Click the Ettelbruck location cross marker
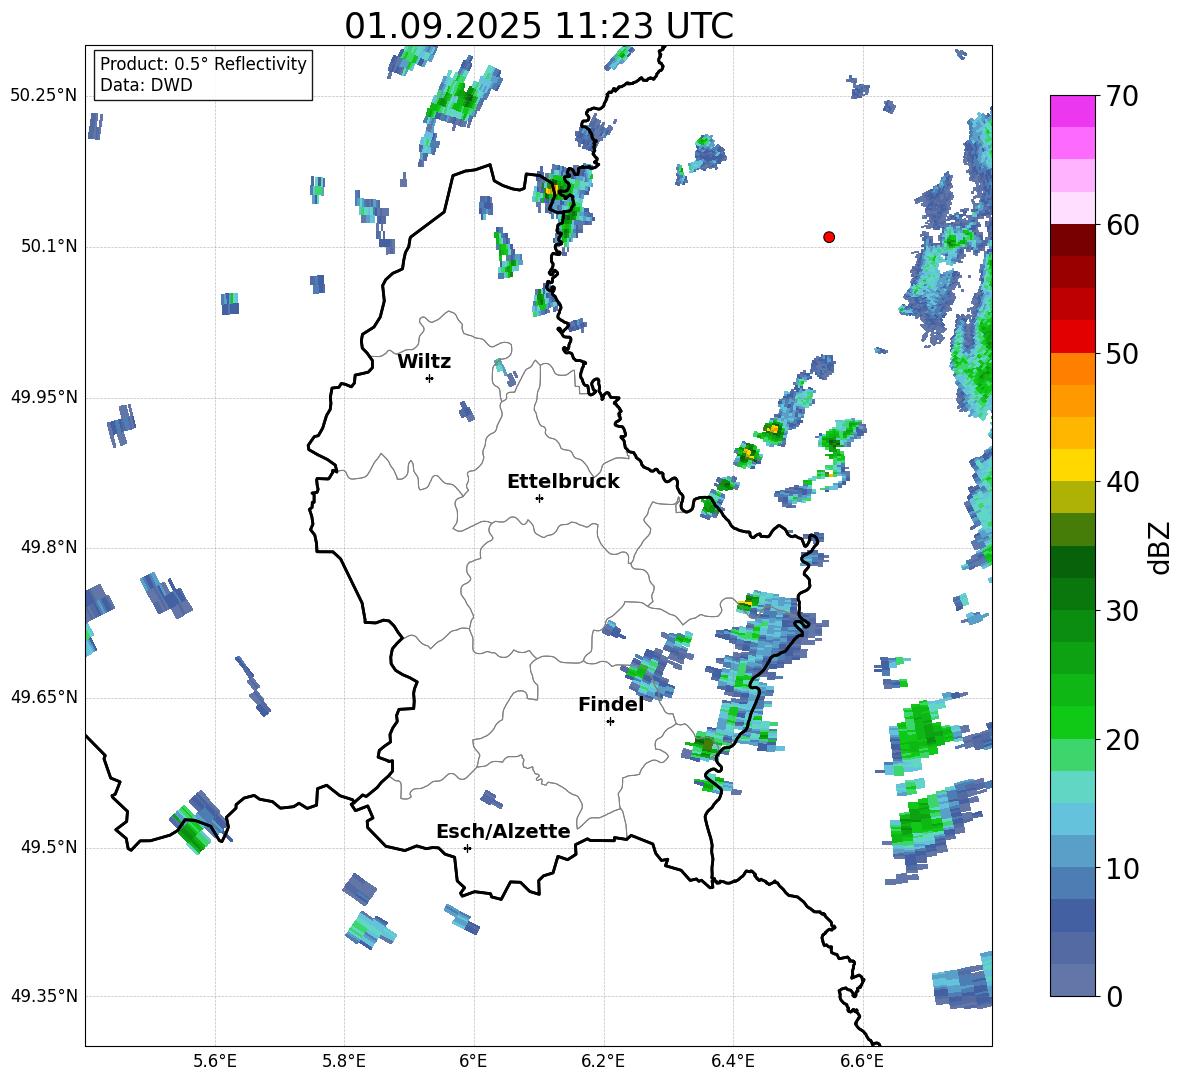The image size is (1184, 1081). [539, 498]
